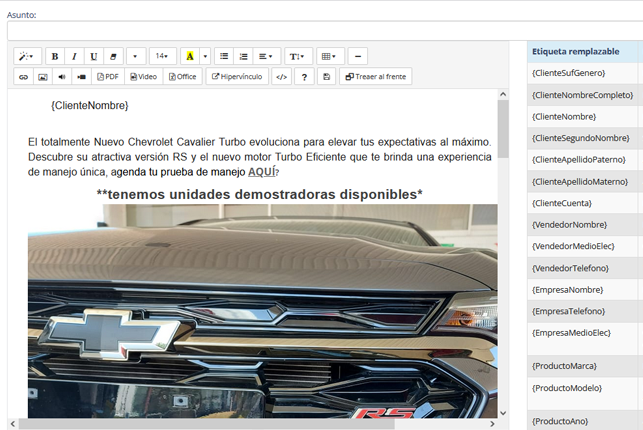Click the Traer al frente button
This screenshot has height=430, width=643.
tap(376, 77)
